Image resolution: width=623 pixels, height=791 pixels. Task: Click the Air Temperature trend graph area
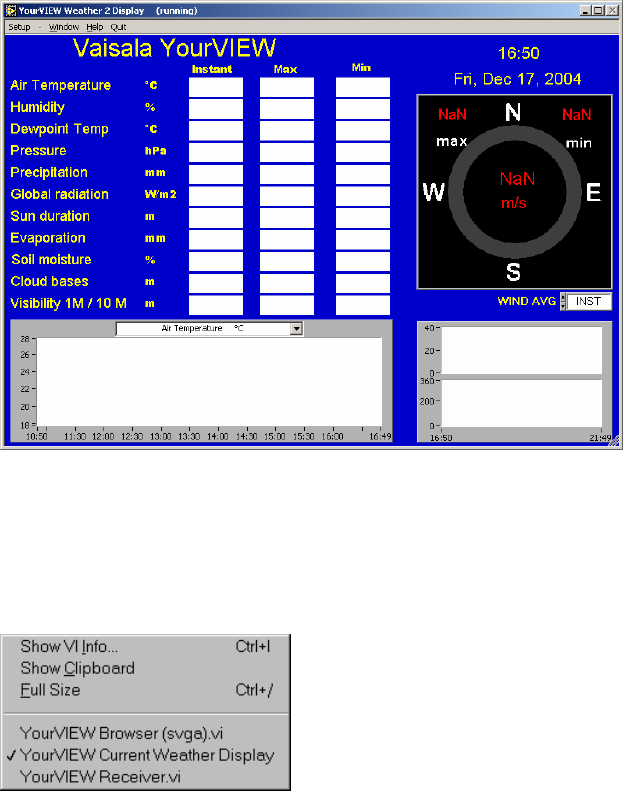pyautogui.click(x=209, y=382)
